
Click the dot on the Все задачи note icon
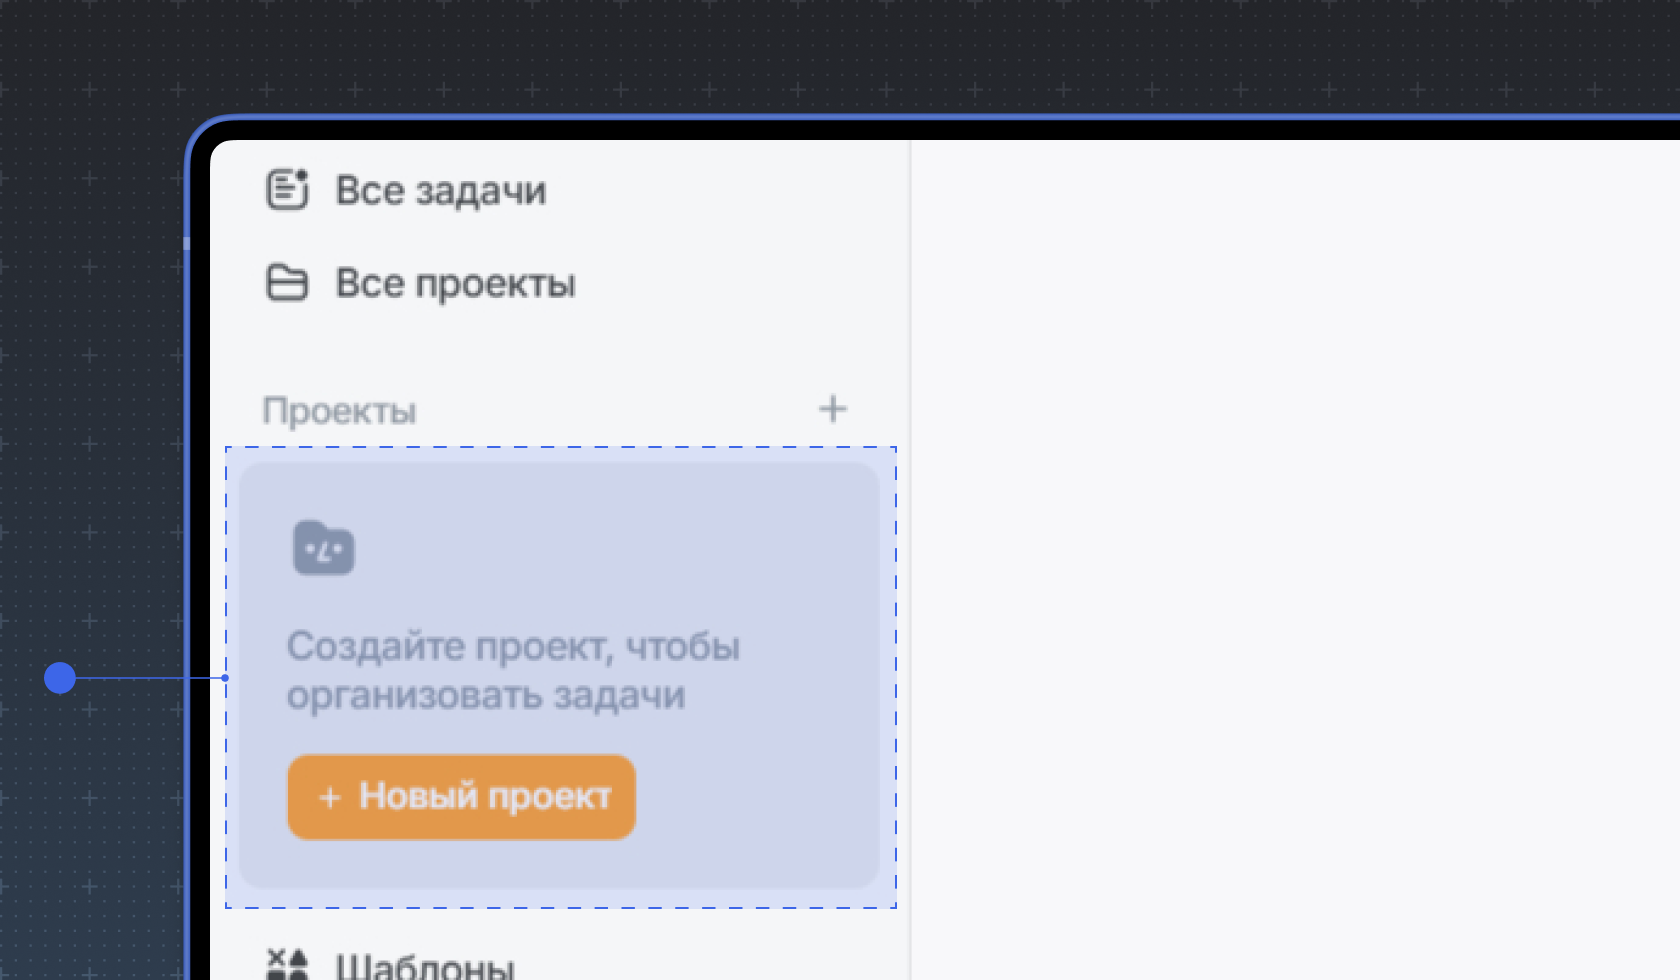pyautogui.click(x=301, y=176)
